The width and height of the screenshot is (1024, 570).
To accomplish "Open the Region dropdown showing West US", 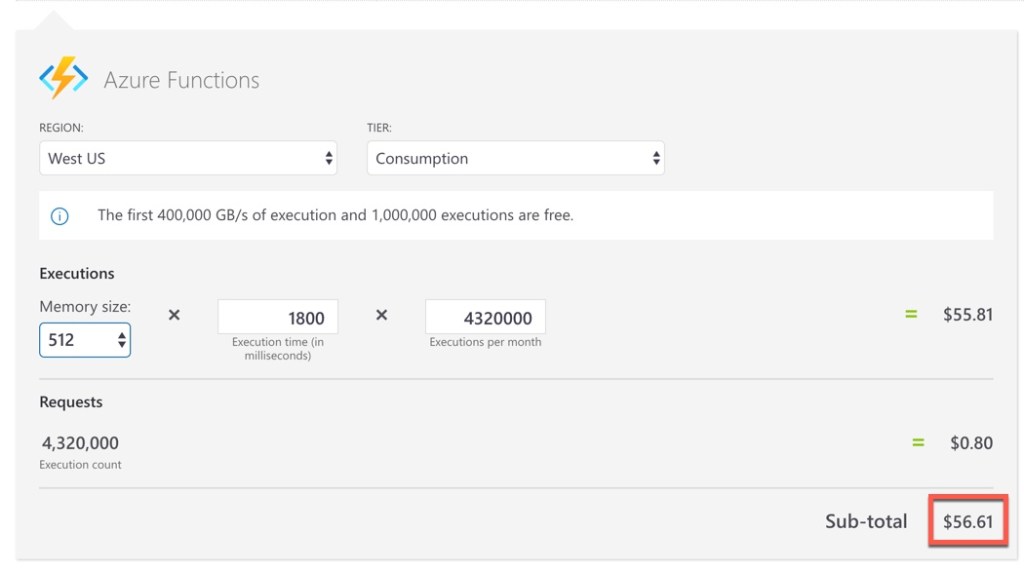I will click(x=188, y=158).
